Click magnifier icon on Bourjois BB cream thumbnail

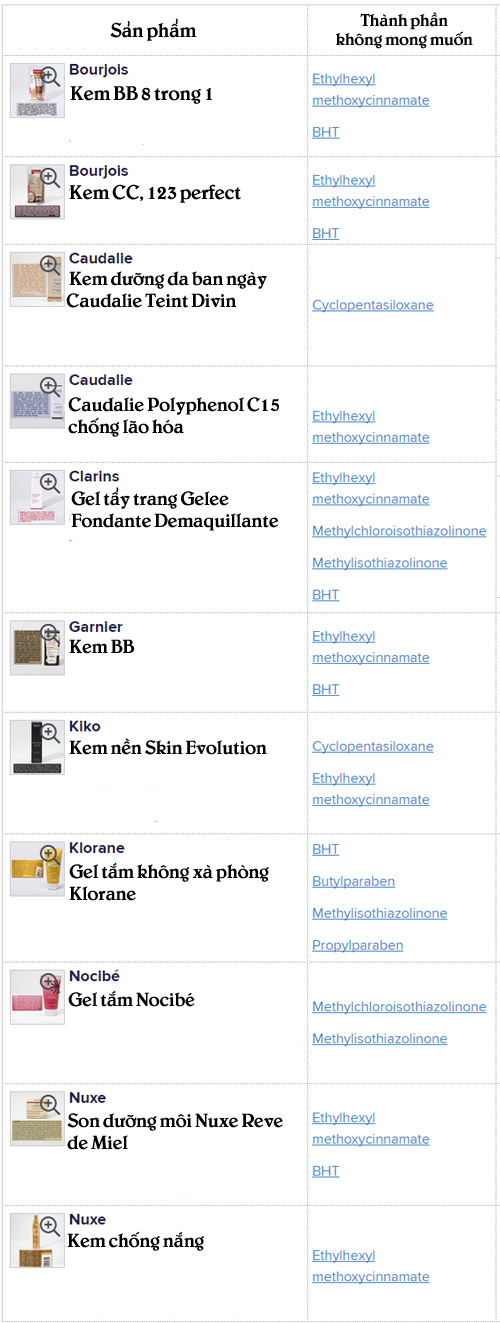tap(49, 76)
